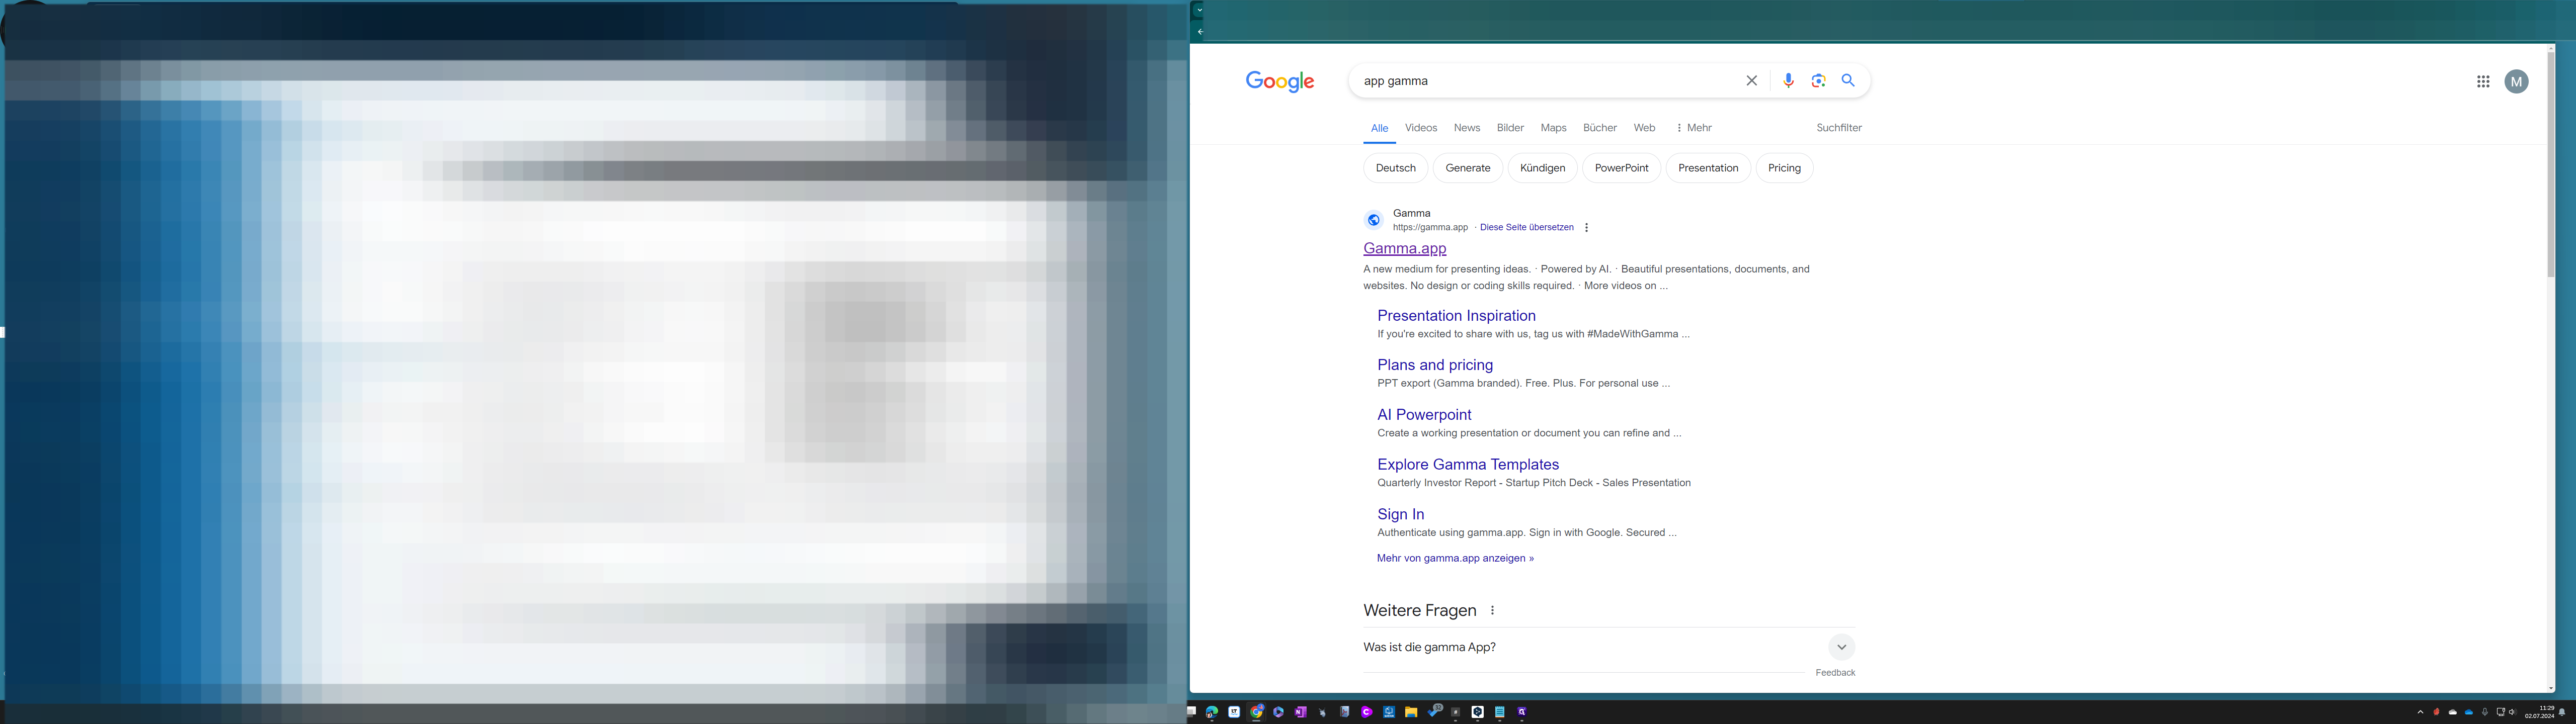The width and height of the screenshot is (2576, 724).
Task: Open the volume speaker tray icon
Action: [2513, 712]
